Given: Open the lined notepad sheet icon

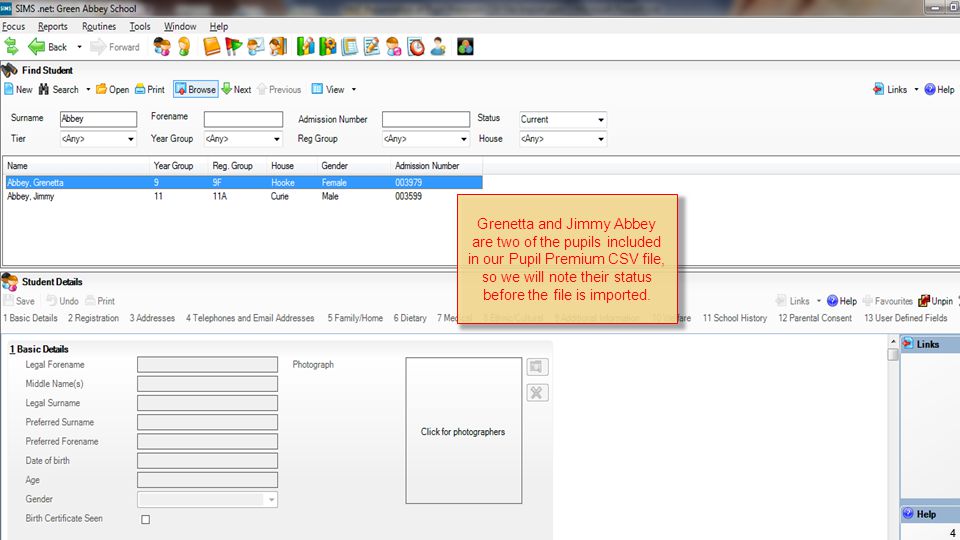Looking at the screenshot, I should click(x=350, y=47).
